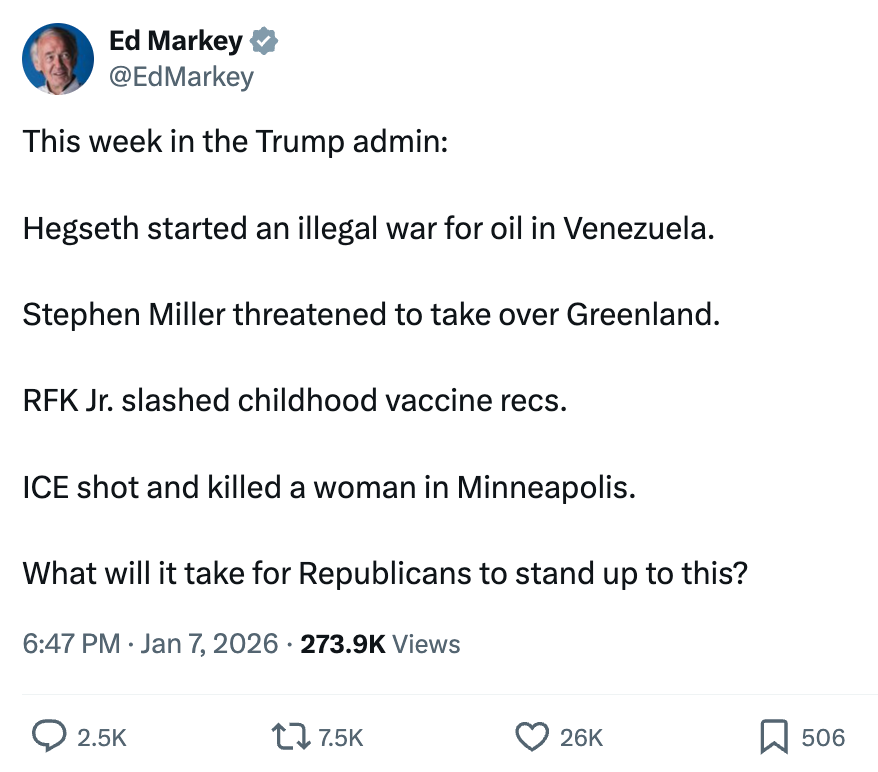This screenshot has width=878, height=772.
Task: Click the 6:47 PM time label
Action: pyautogui.click(x=70, y=644)
